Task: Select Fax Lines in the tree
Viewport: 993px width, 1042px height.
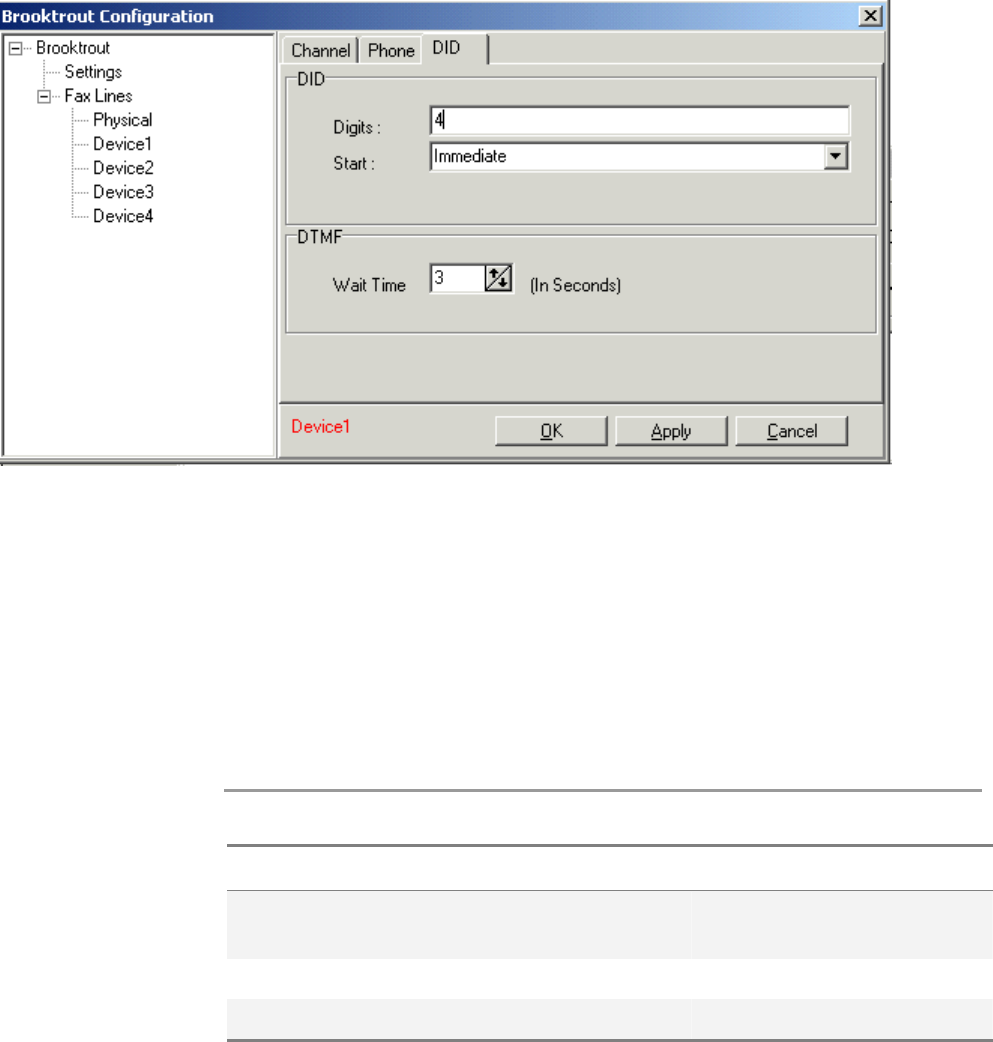Action: coord(98,96)
